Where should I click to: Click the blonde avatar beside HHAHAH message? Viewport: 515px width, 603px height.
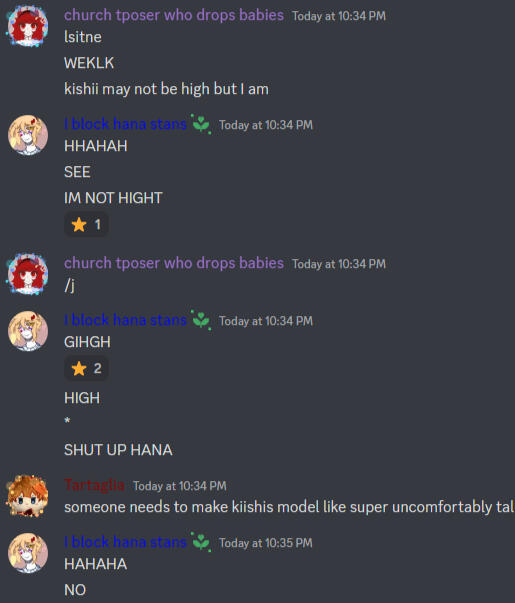click(28, 135)
